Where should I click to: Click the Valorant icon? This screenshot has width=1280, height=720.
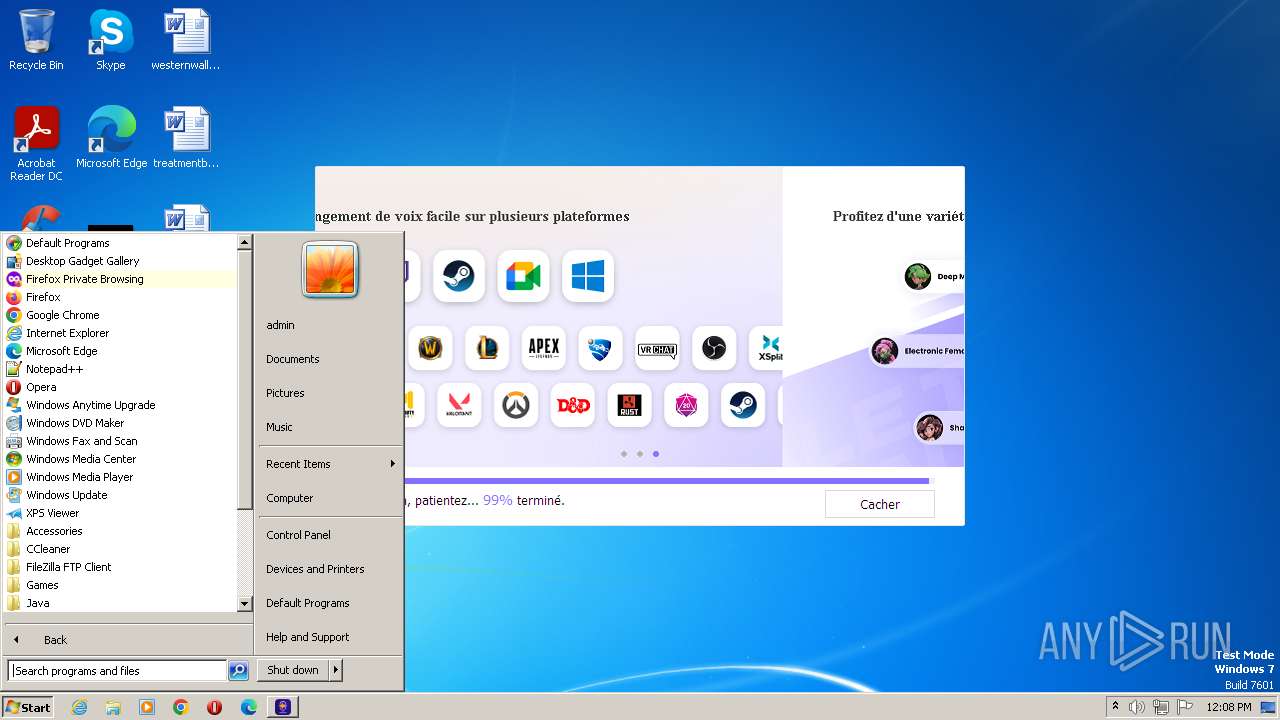click(x=459, y=405)
